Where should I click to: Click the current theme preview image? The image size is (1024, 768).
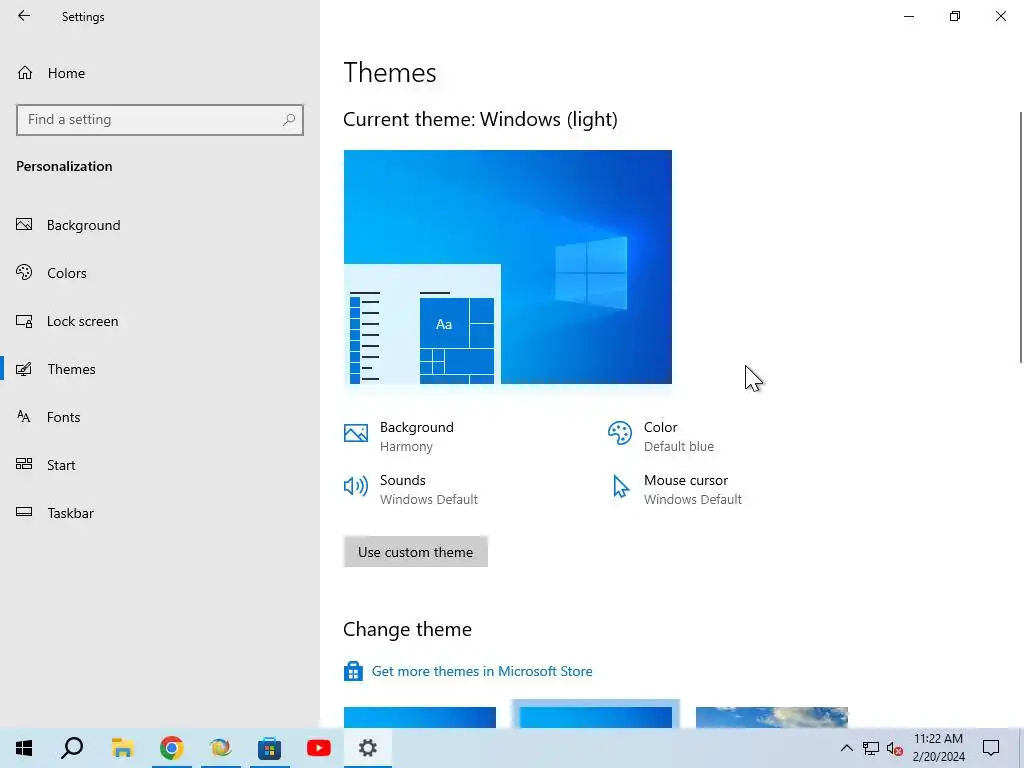pyautogui.click(x=507, y=267)
